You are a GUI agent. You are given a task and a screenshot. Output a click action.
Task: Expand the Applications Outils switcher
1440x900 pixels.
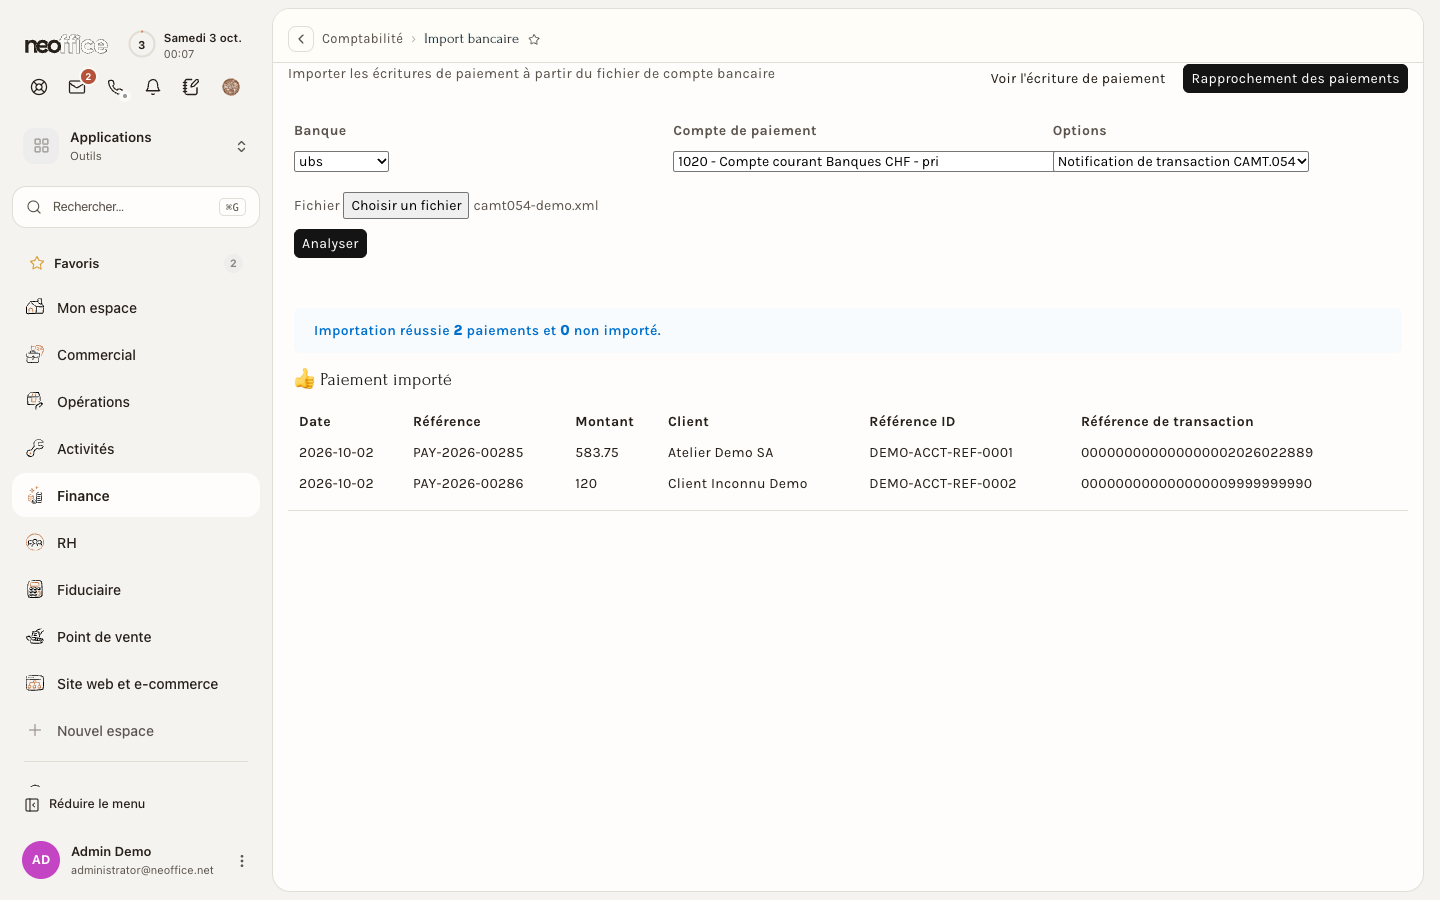(x=136, y=146)
